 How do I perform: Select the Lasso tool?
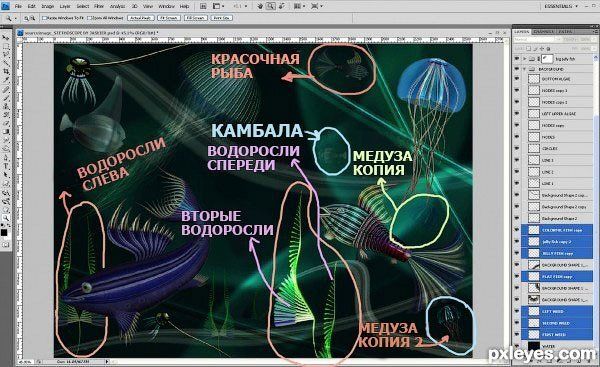5,55
